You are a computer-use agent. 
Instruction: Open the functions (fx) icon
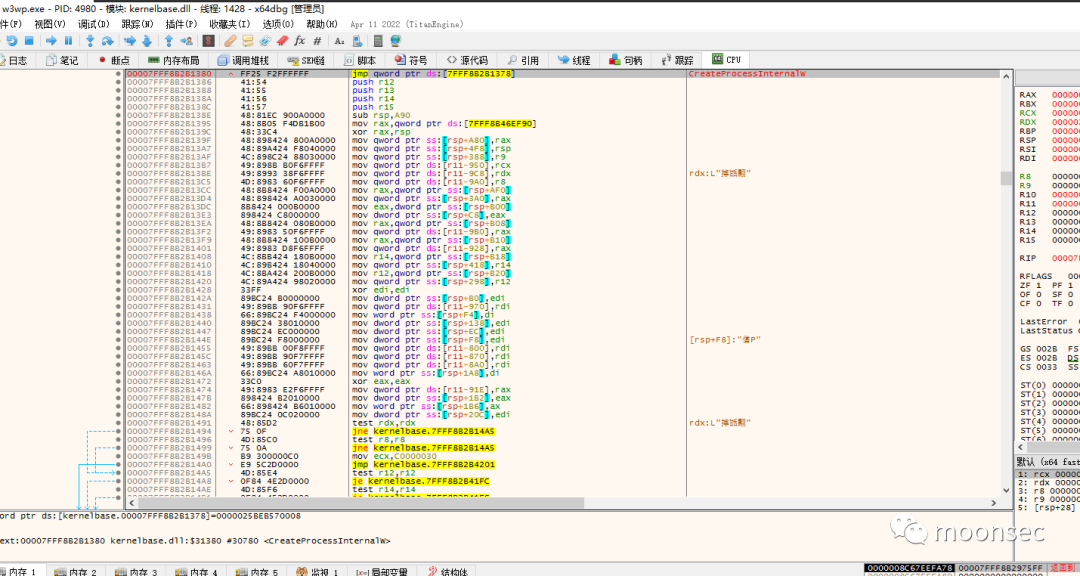pyautogui.click(x=300, y=41)
